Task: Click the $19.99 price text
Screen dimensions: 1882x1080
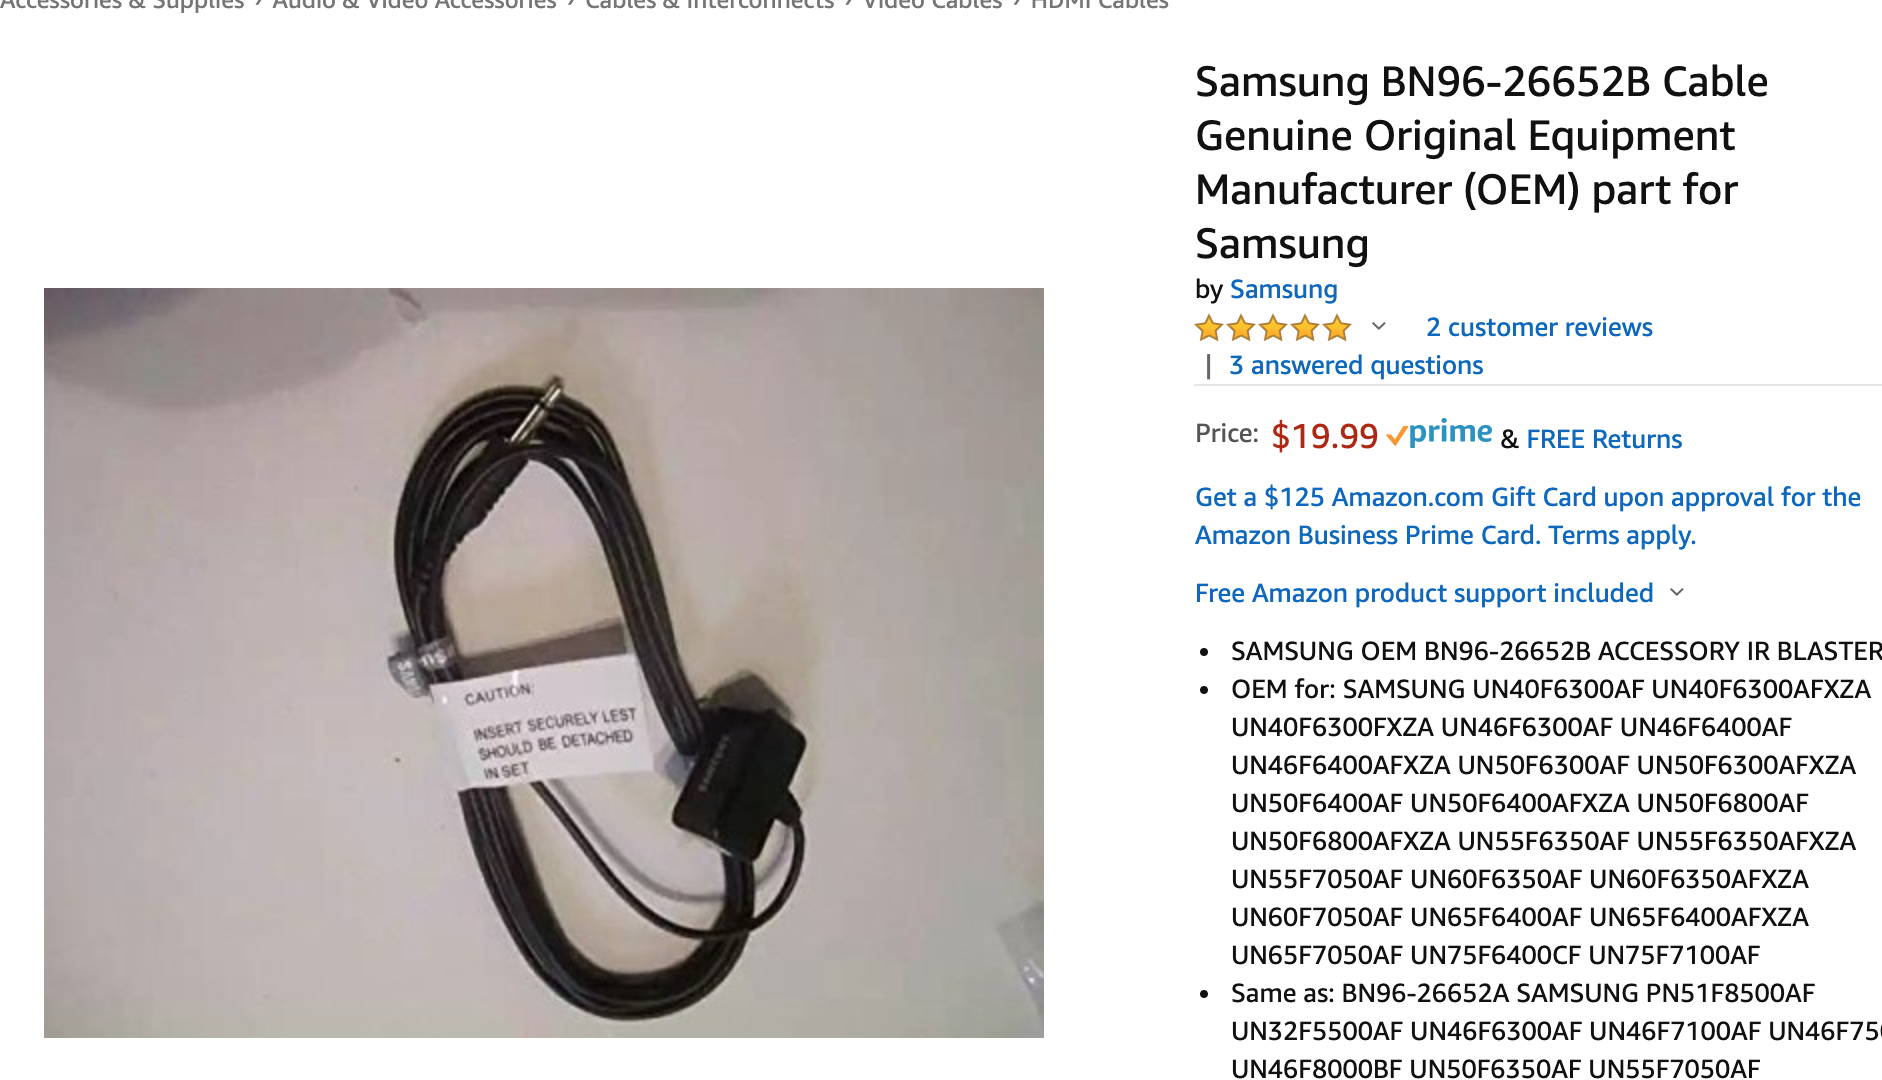Action: point(1324,436)
